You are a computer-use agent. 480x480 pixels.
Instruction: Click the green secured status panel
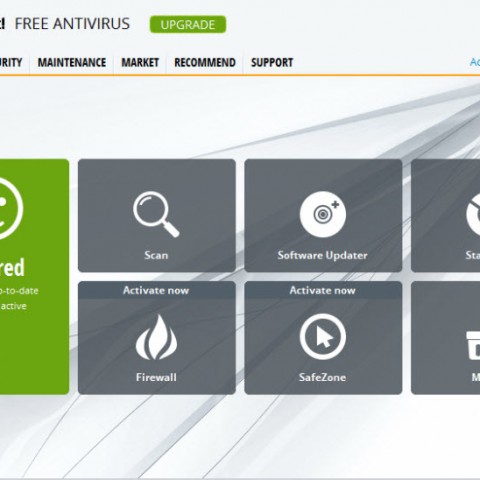pos(34,277)
